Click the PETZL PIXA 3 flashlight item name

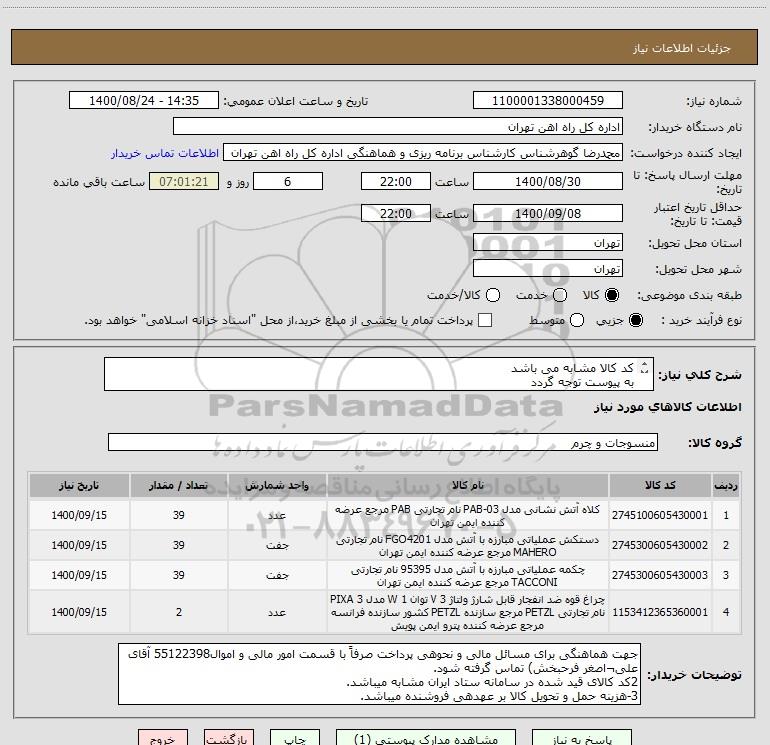[x=468, y=612]
